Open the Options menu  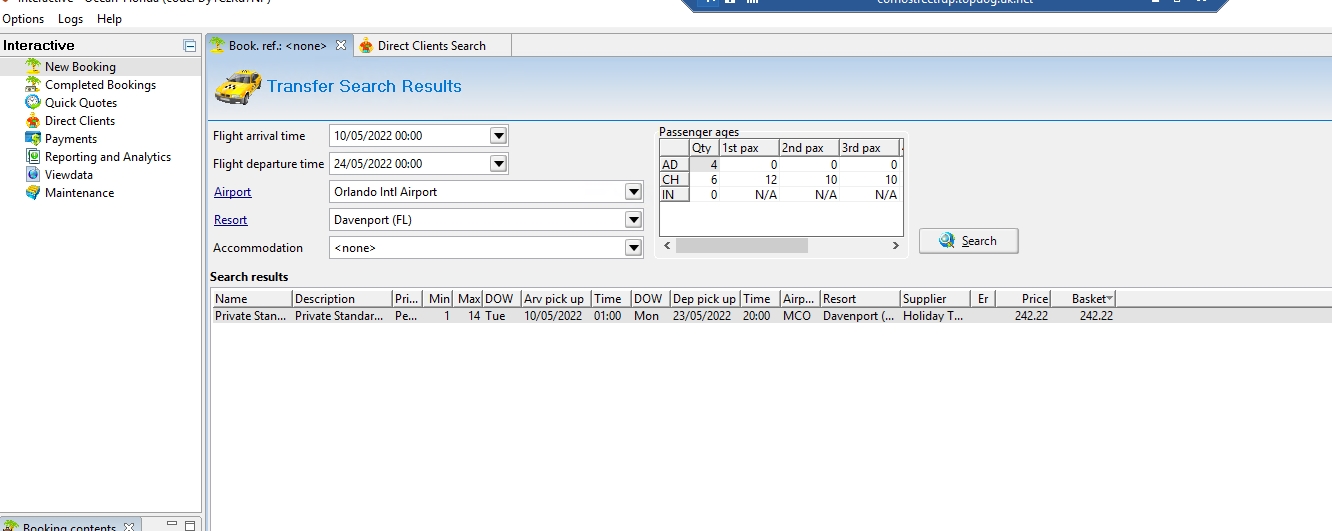click(x=23, y=19)
